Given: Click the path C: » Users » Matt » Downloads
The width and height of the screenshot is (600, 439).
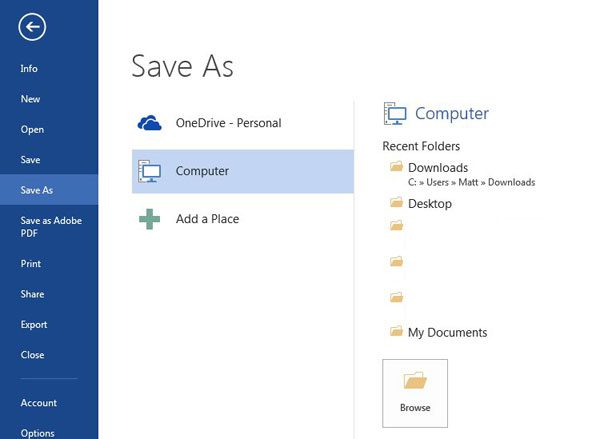Looking at the screenshot, I should pos(471,182).
